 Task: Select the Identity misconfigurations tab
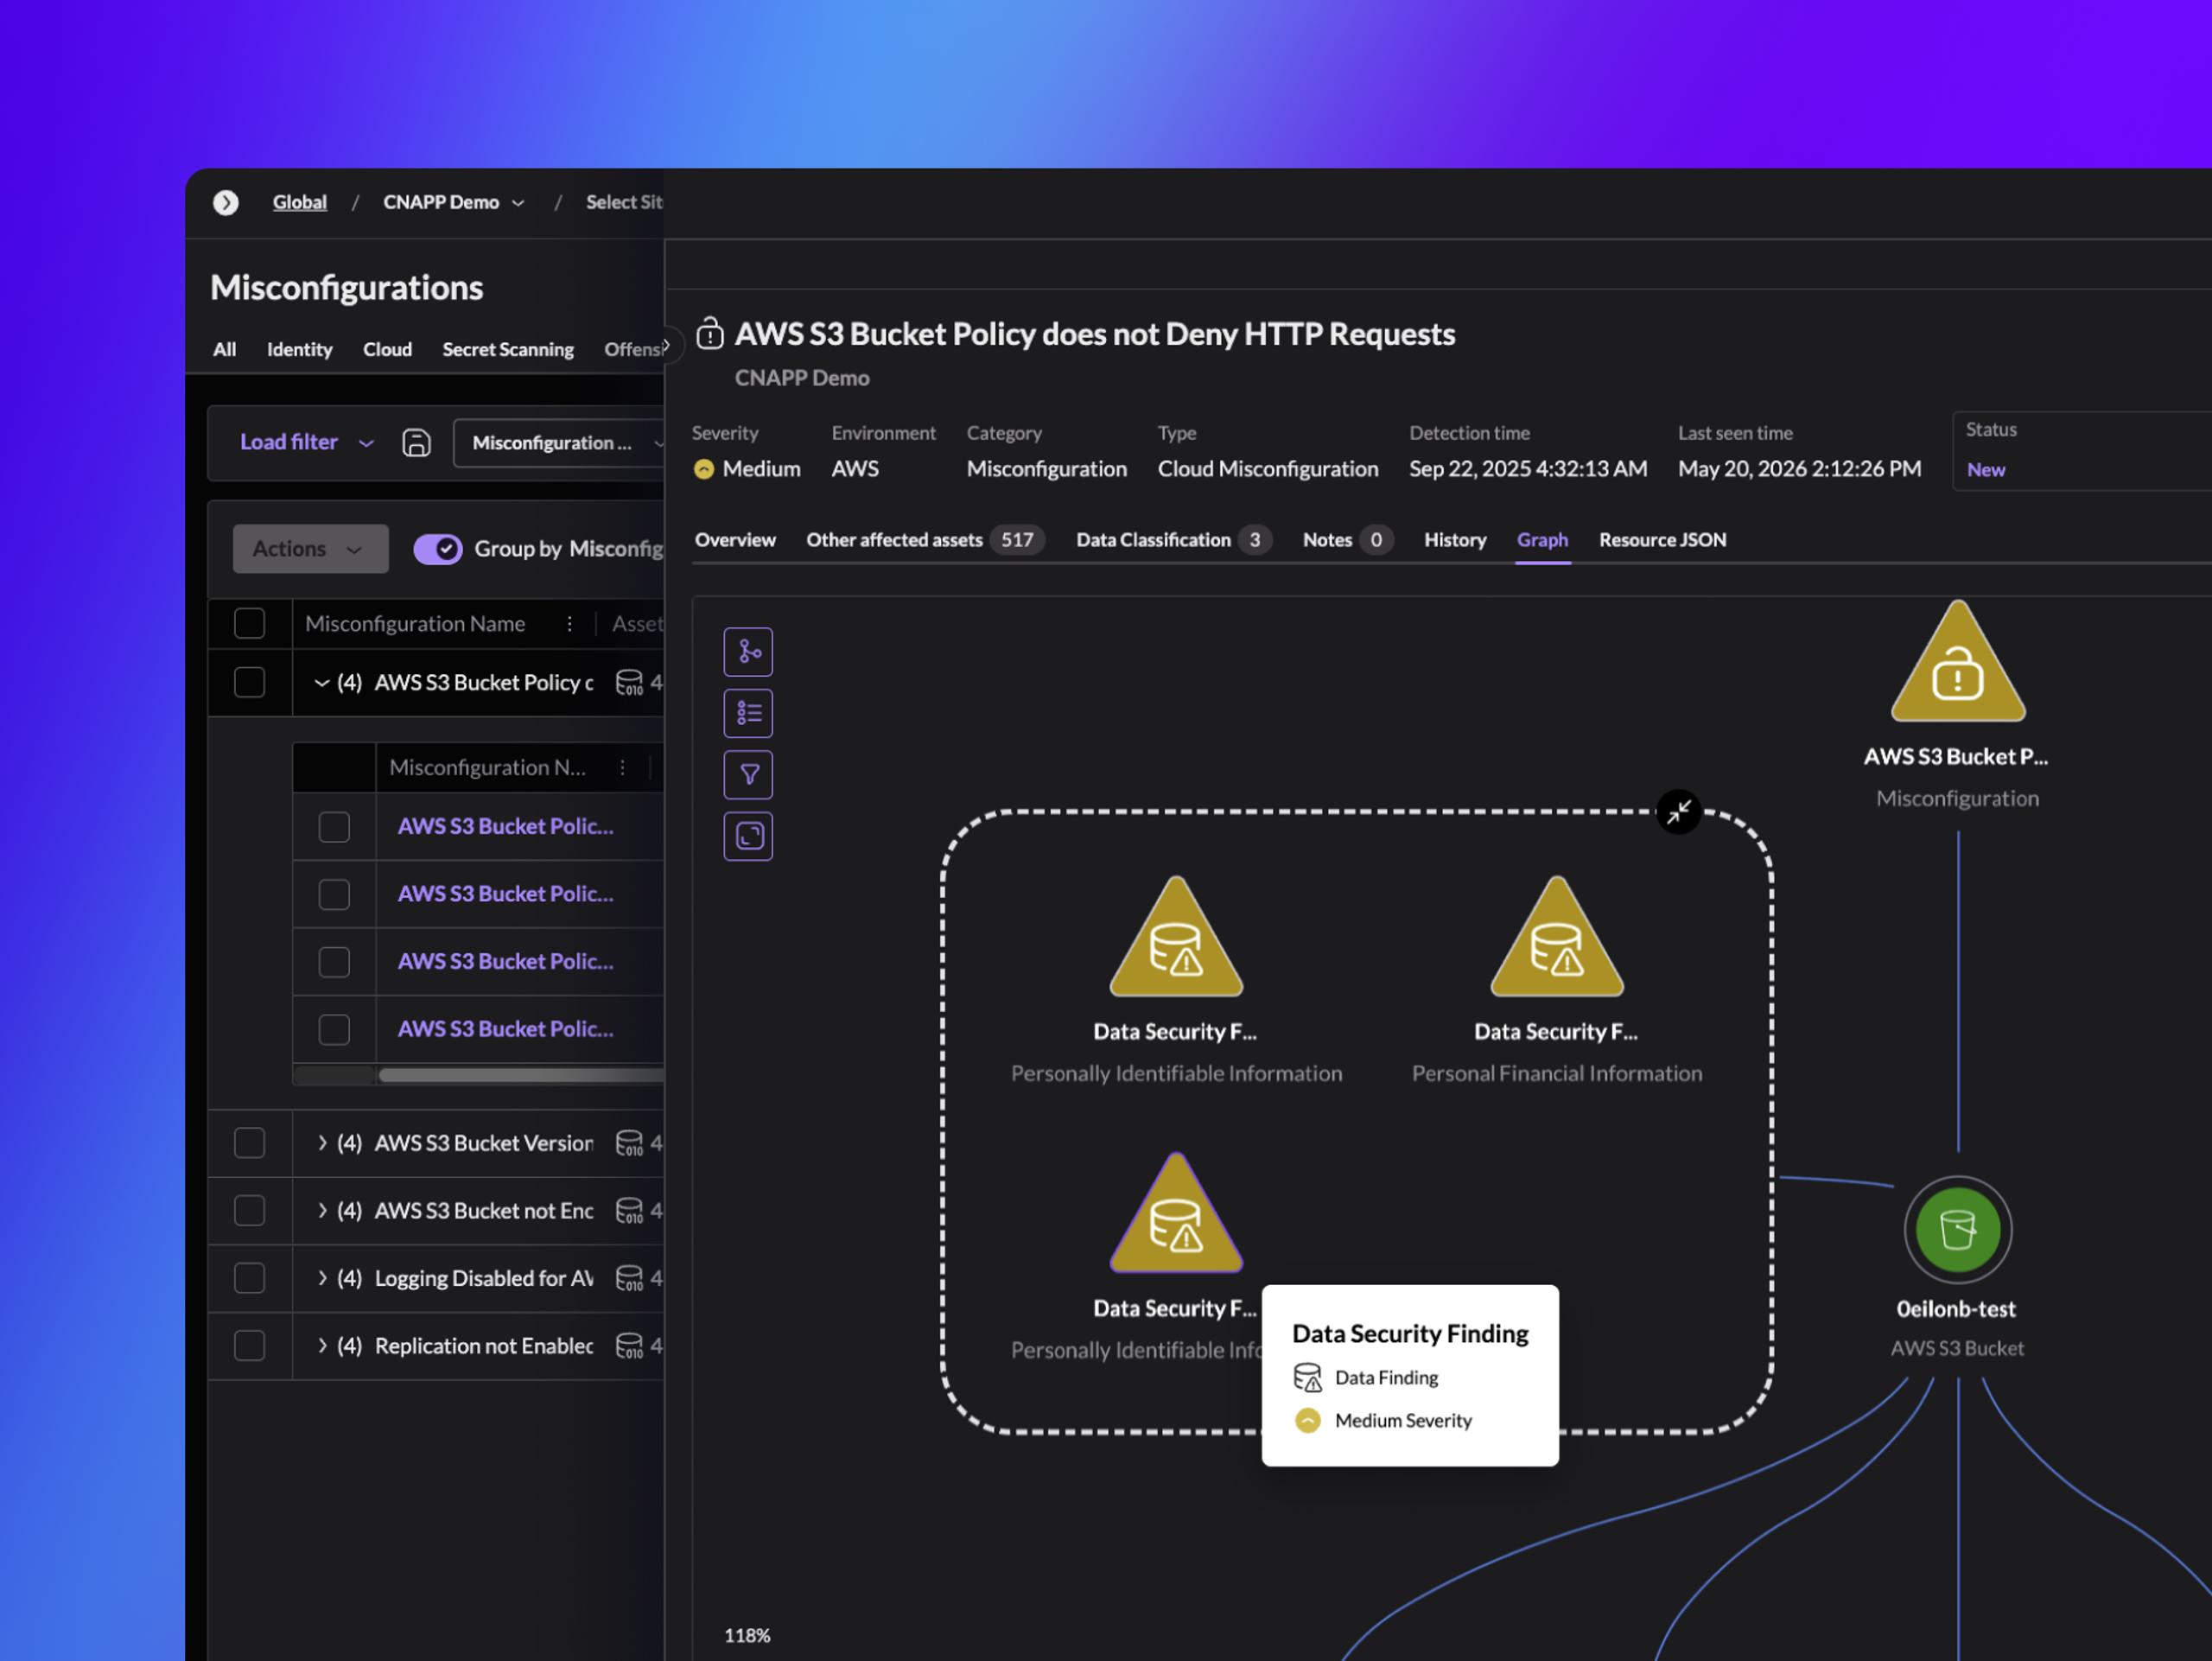[299, 349]
